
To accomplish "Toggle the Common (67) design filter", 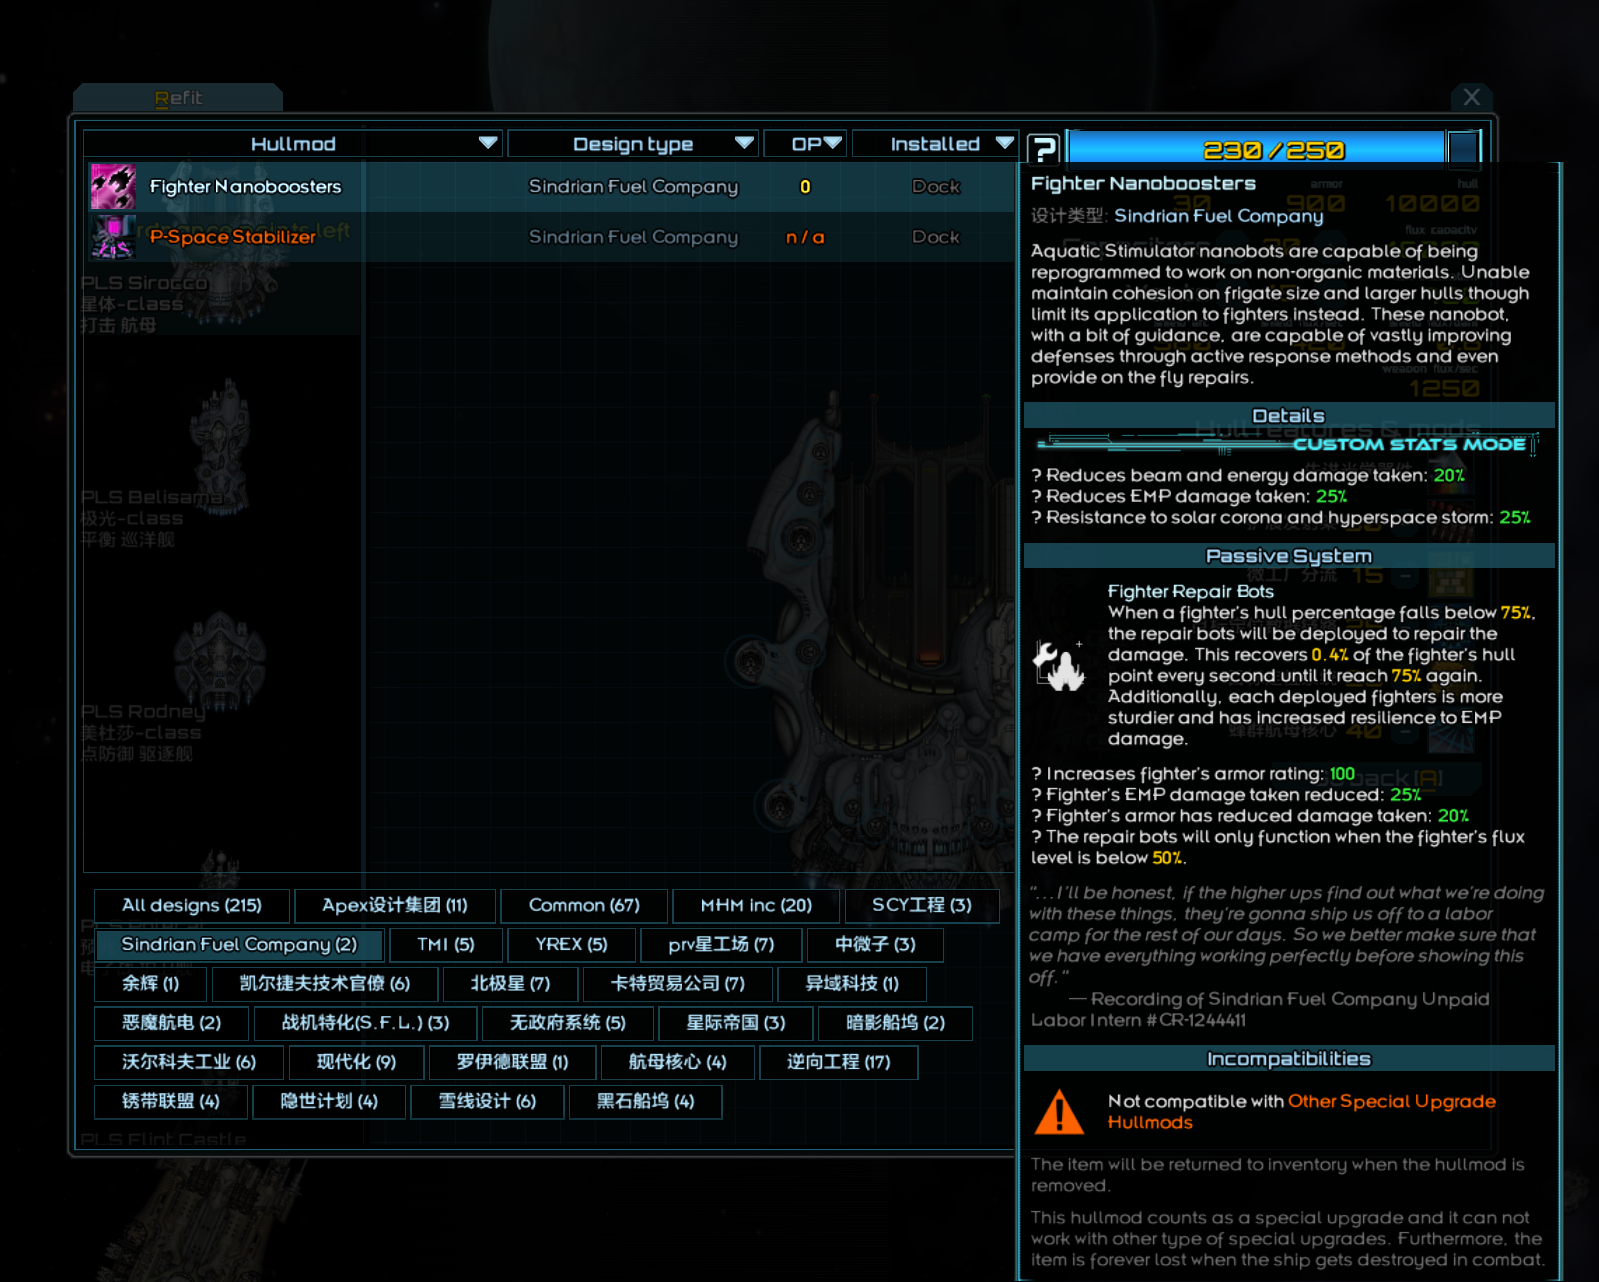I will point(584,905).
